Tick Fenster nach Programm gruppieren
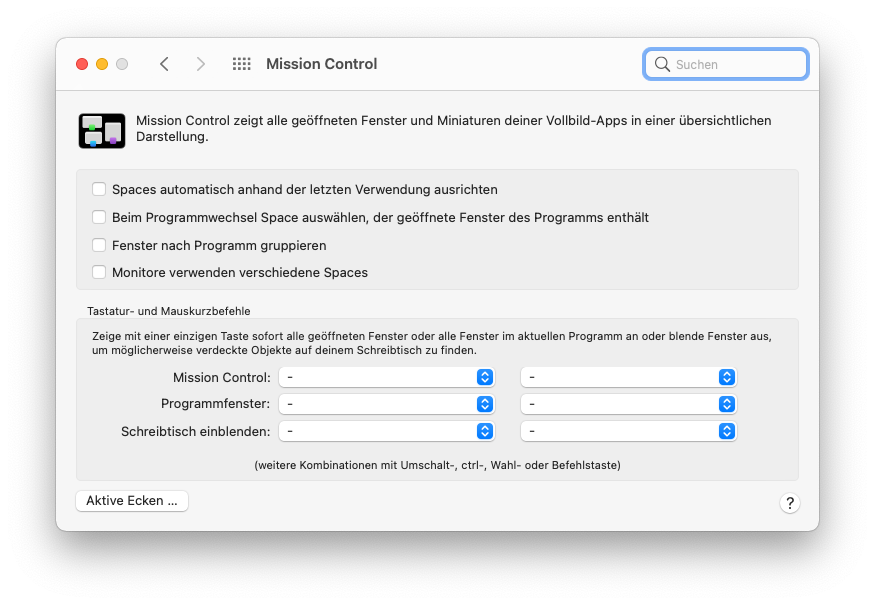875x605 pixels. [x=99, y=245]
